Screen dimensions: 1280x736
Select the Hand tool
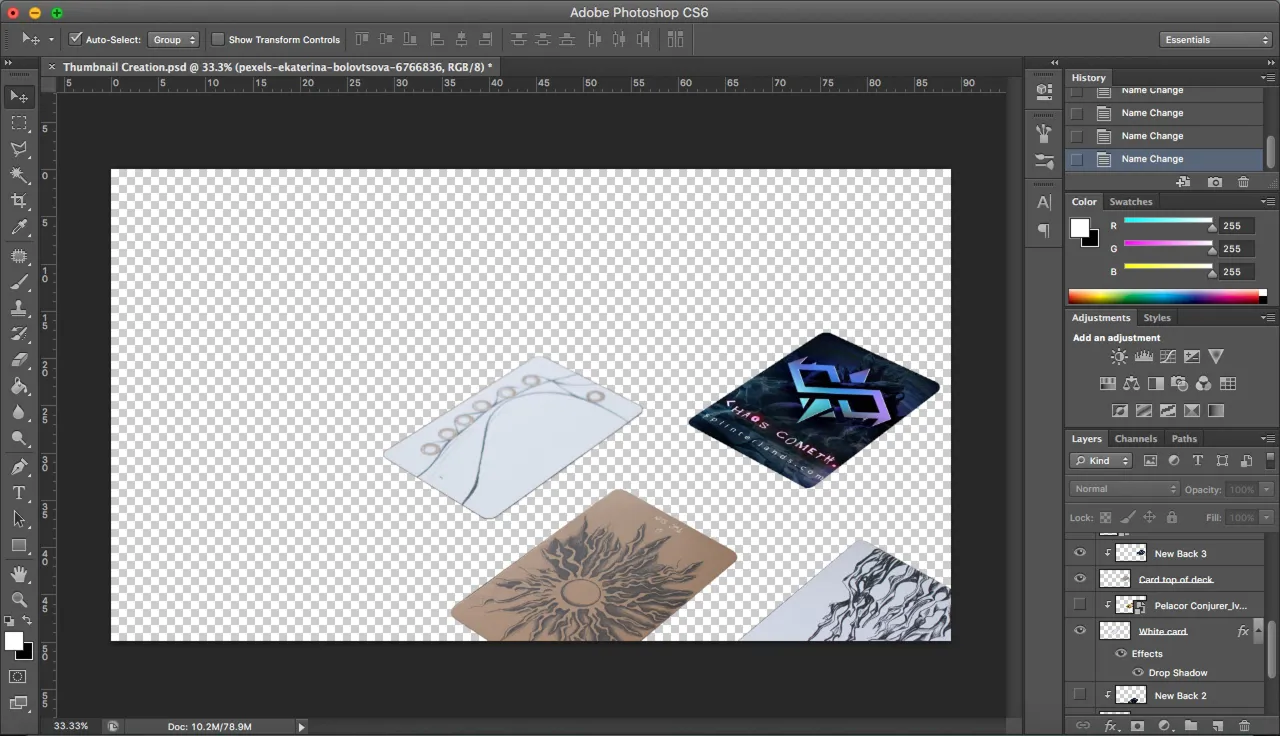tap(19, 574)
